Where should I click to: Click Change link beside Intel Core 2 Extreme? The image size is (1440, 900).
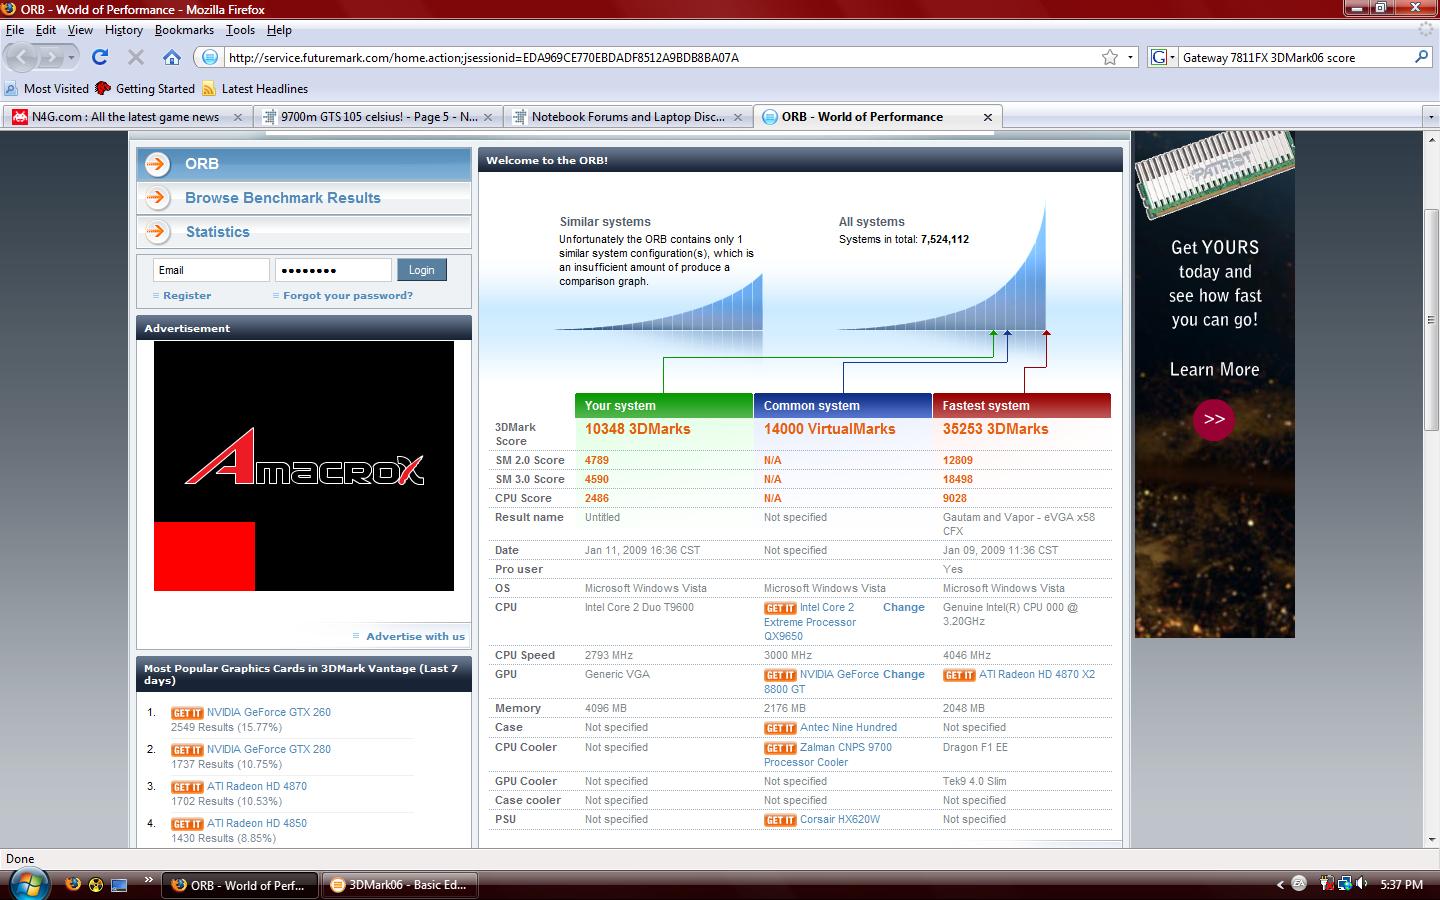coord(904,607)
